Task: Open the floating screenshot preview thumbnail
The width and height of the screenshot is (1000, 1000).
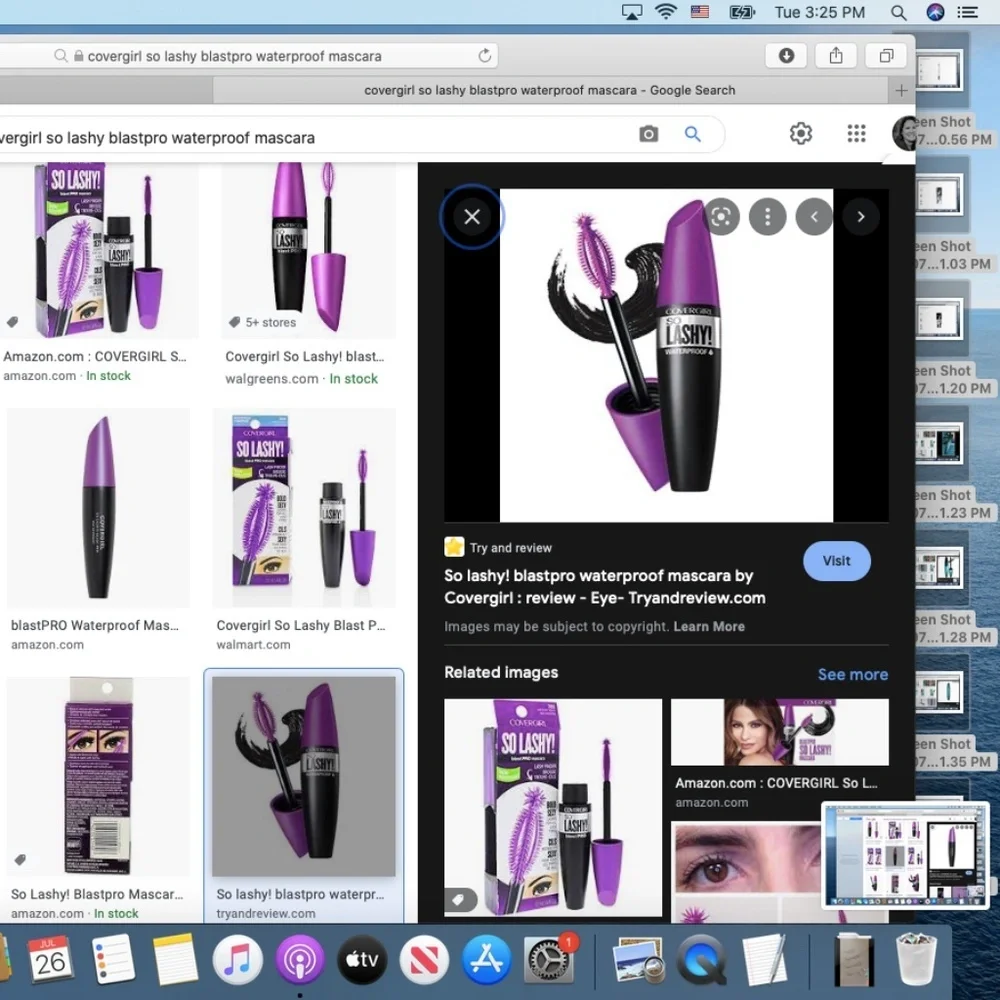Action: pos(905,855)
